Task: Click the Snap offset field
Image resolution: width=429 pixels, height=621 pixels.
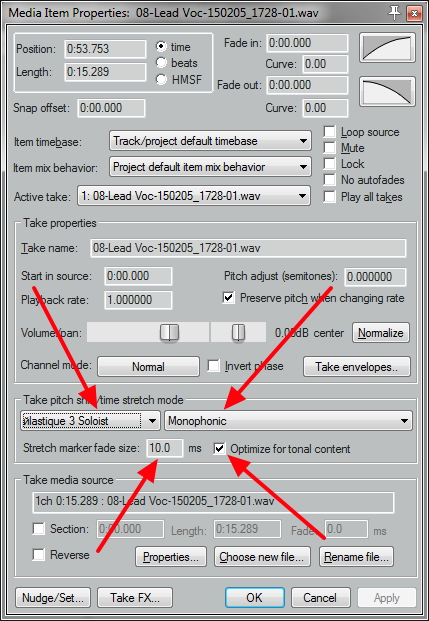Action: click(x=112, y=108)
